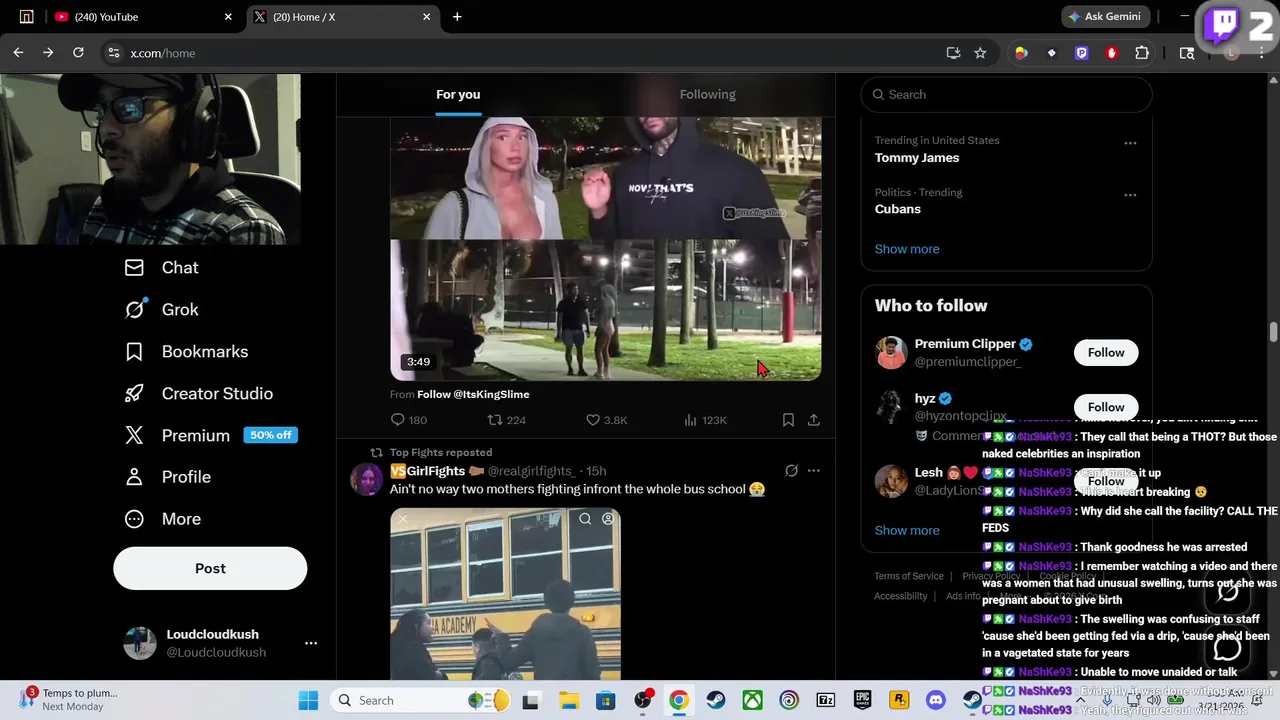Open weather widget Temps to plummet
The width and height of the screenshot is (1280, 720).
(70, 699)
